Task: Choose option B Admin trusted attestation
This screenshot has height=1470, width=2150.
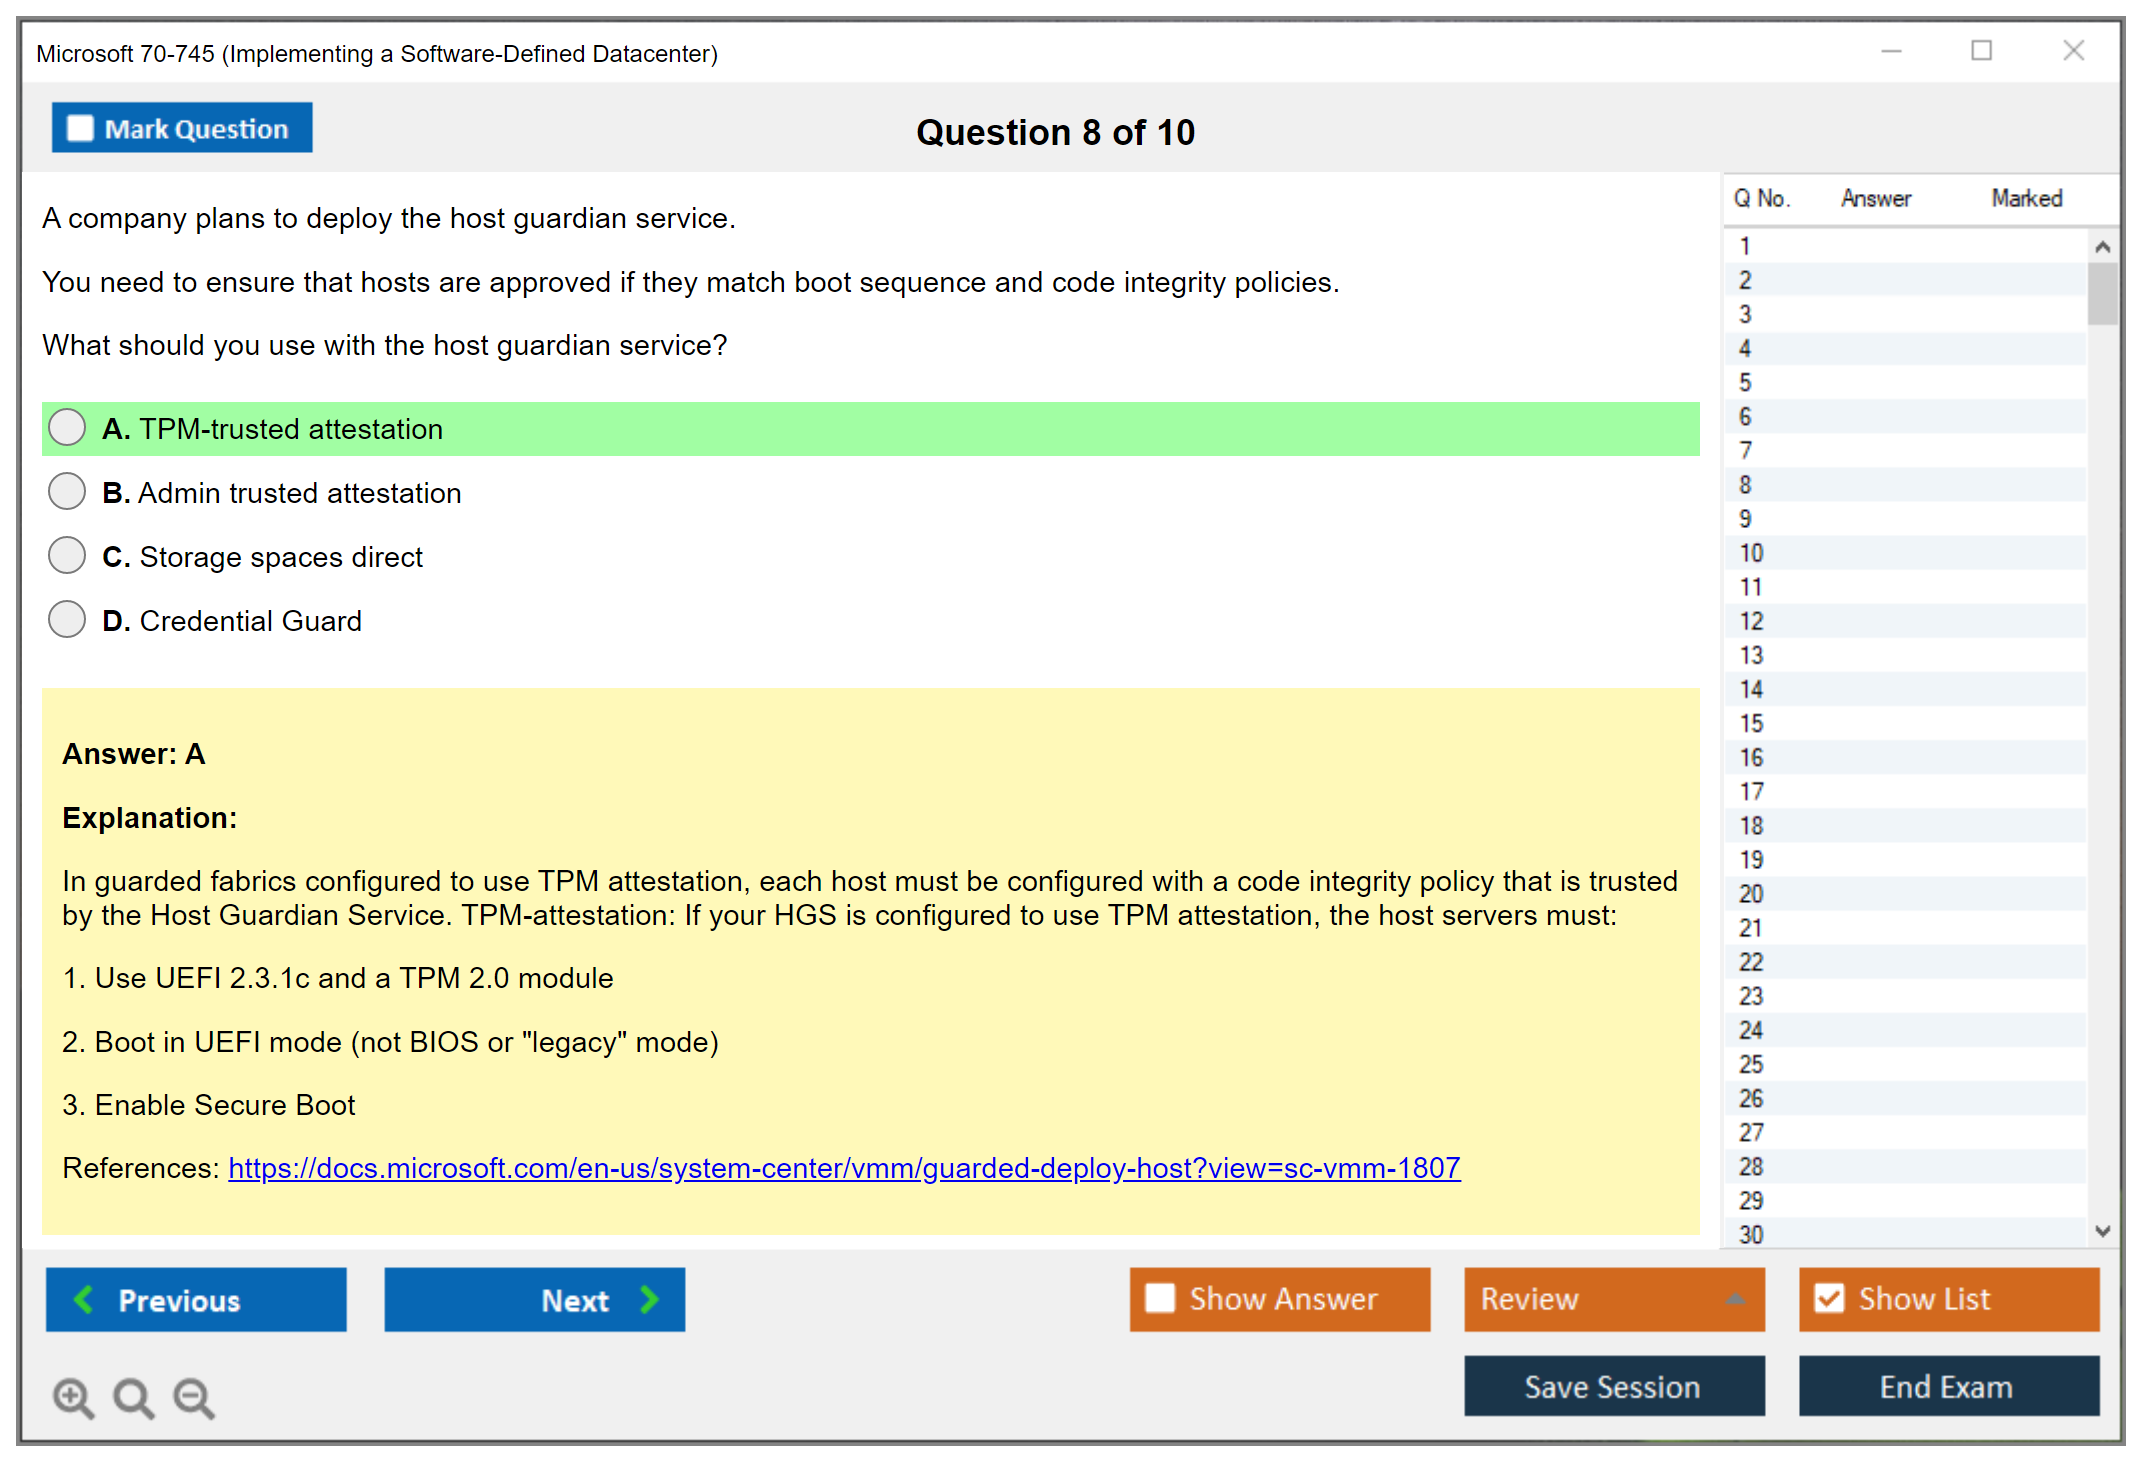Action: tap(67, 492)
